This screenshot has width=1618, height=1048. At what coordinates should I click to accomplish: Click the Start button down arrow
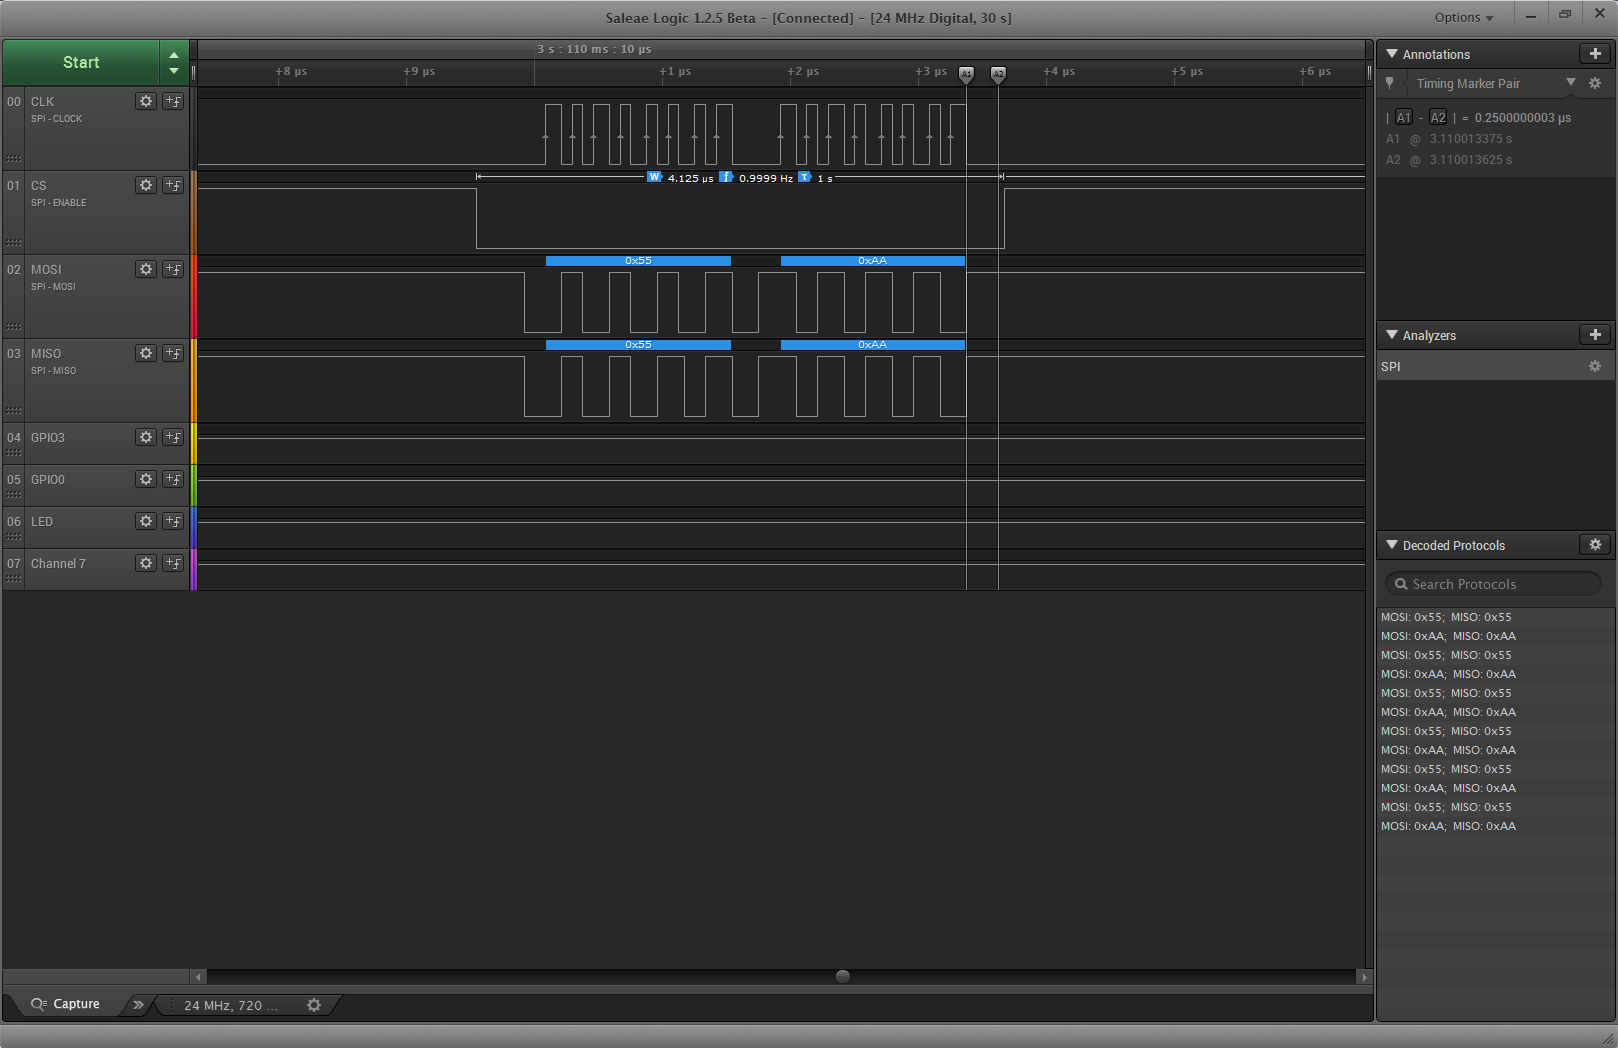click(174, 71)
